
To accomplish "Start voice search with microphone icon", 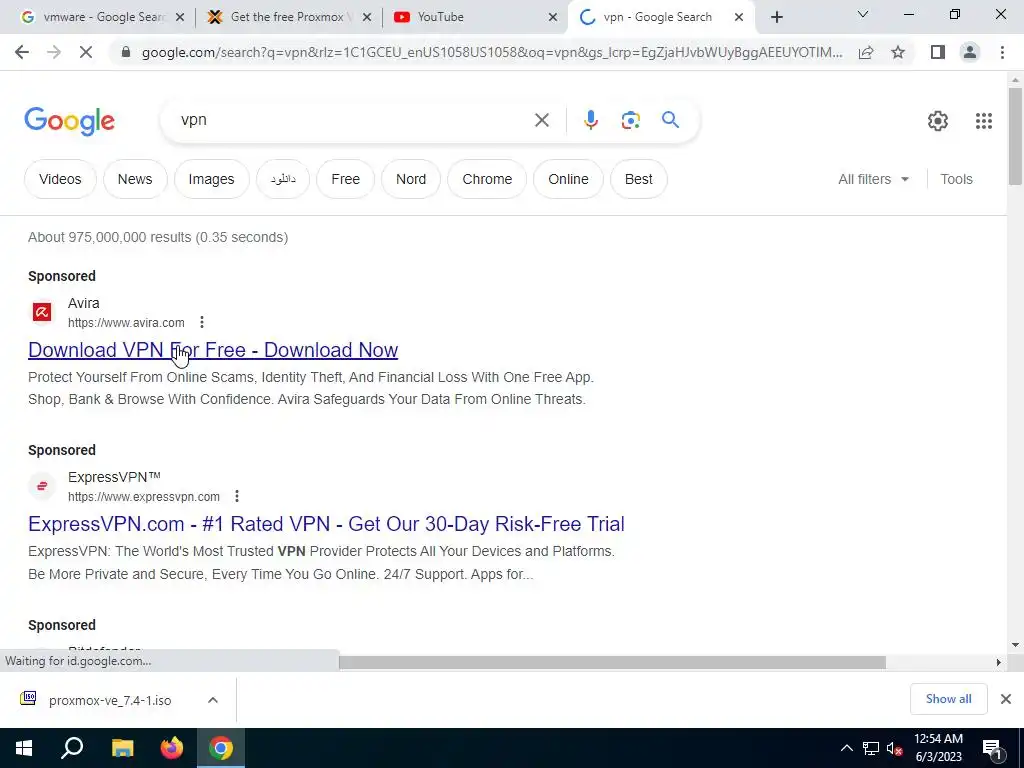I will tap(590, 120).
